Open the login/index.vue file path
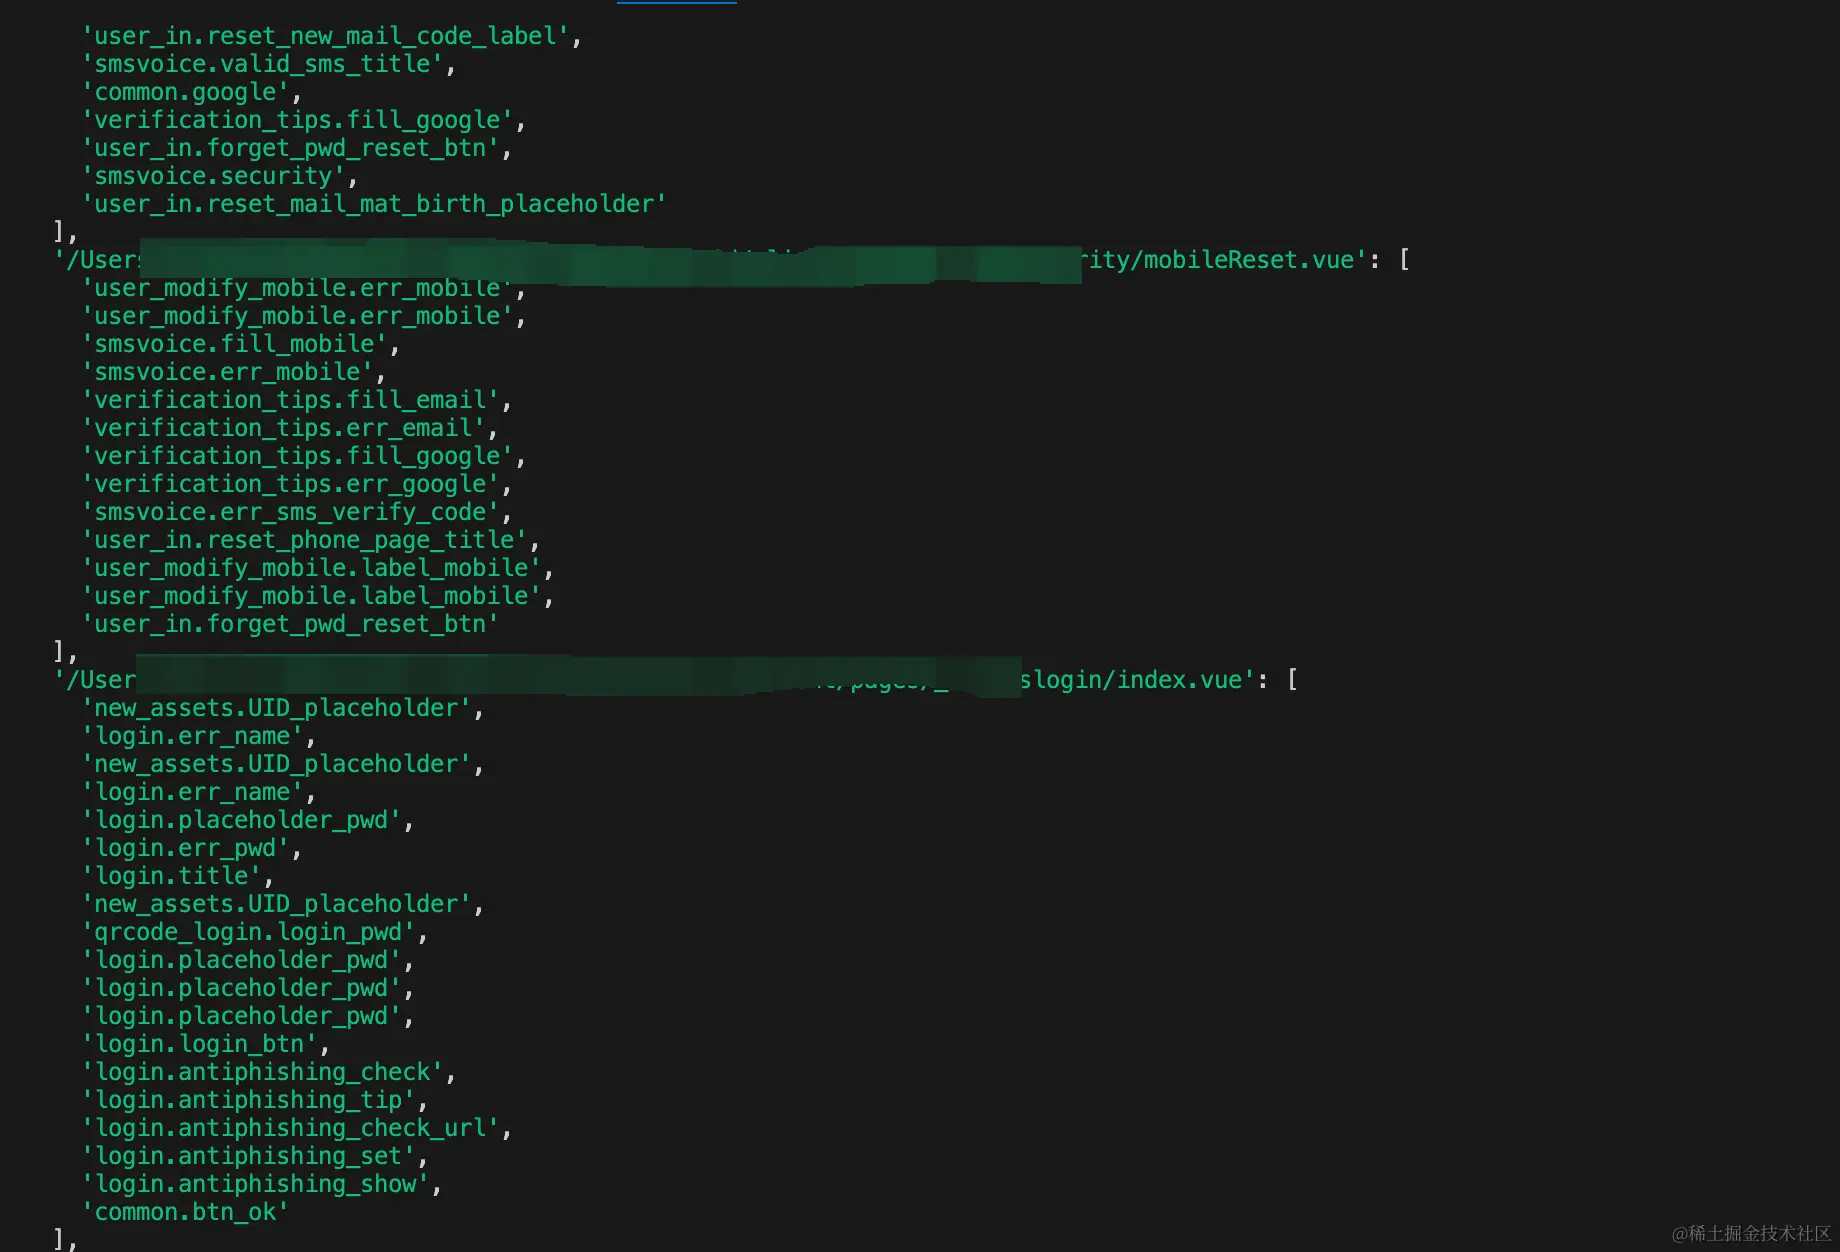Screen dimensions: 1840x1252 click(x=1135, y=680)
